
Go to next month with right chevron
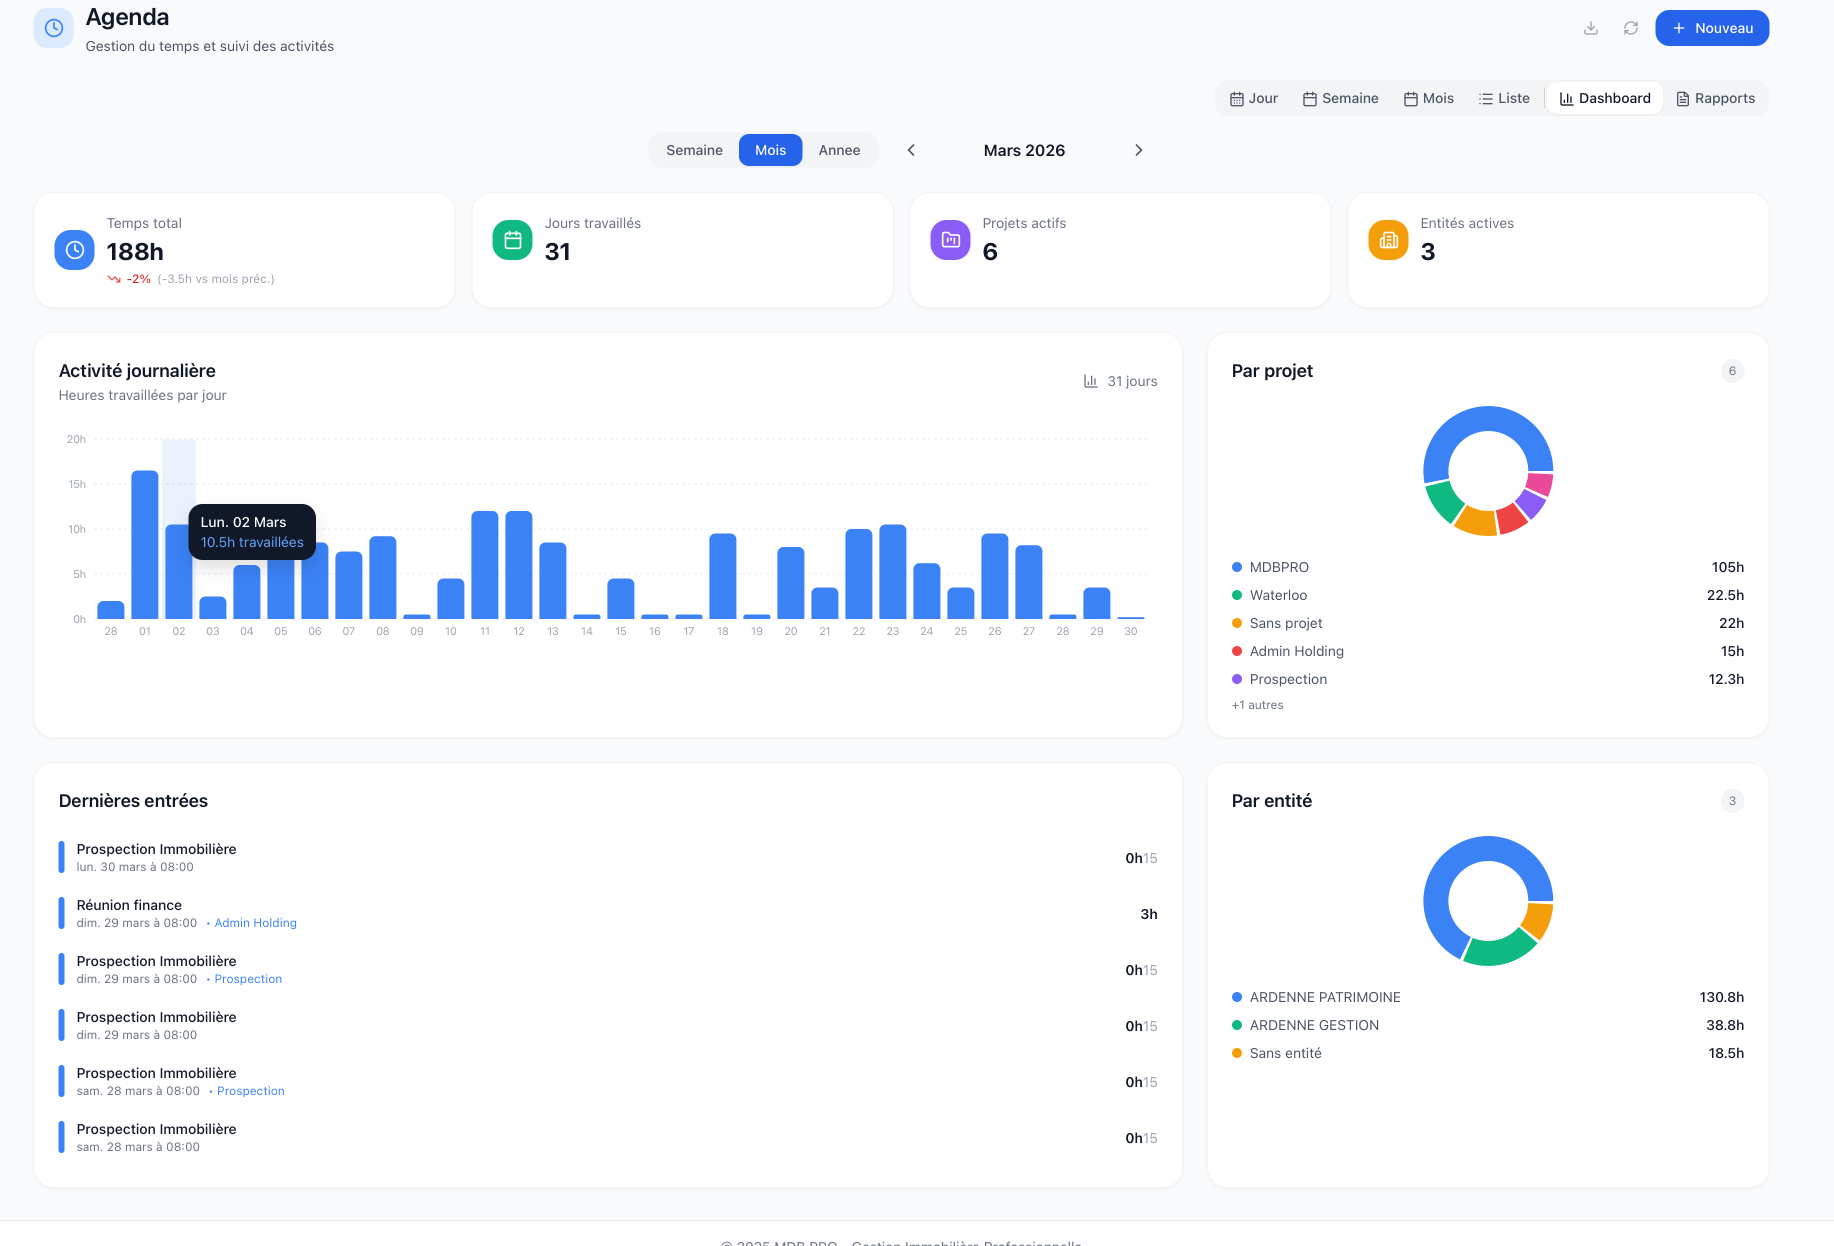[1138, 150]
